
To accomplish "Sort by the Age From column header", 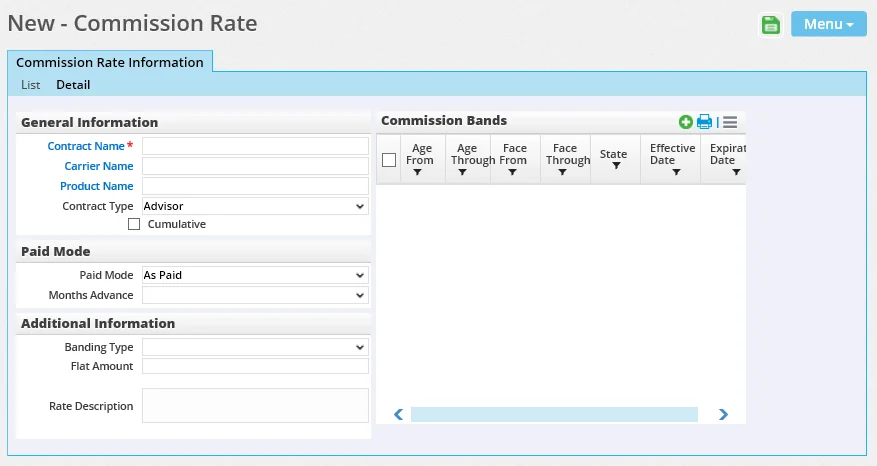I will 420,154.
